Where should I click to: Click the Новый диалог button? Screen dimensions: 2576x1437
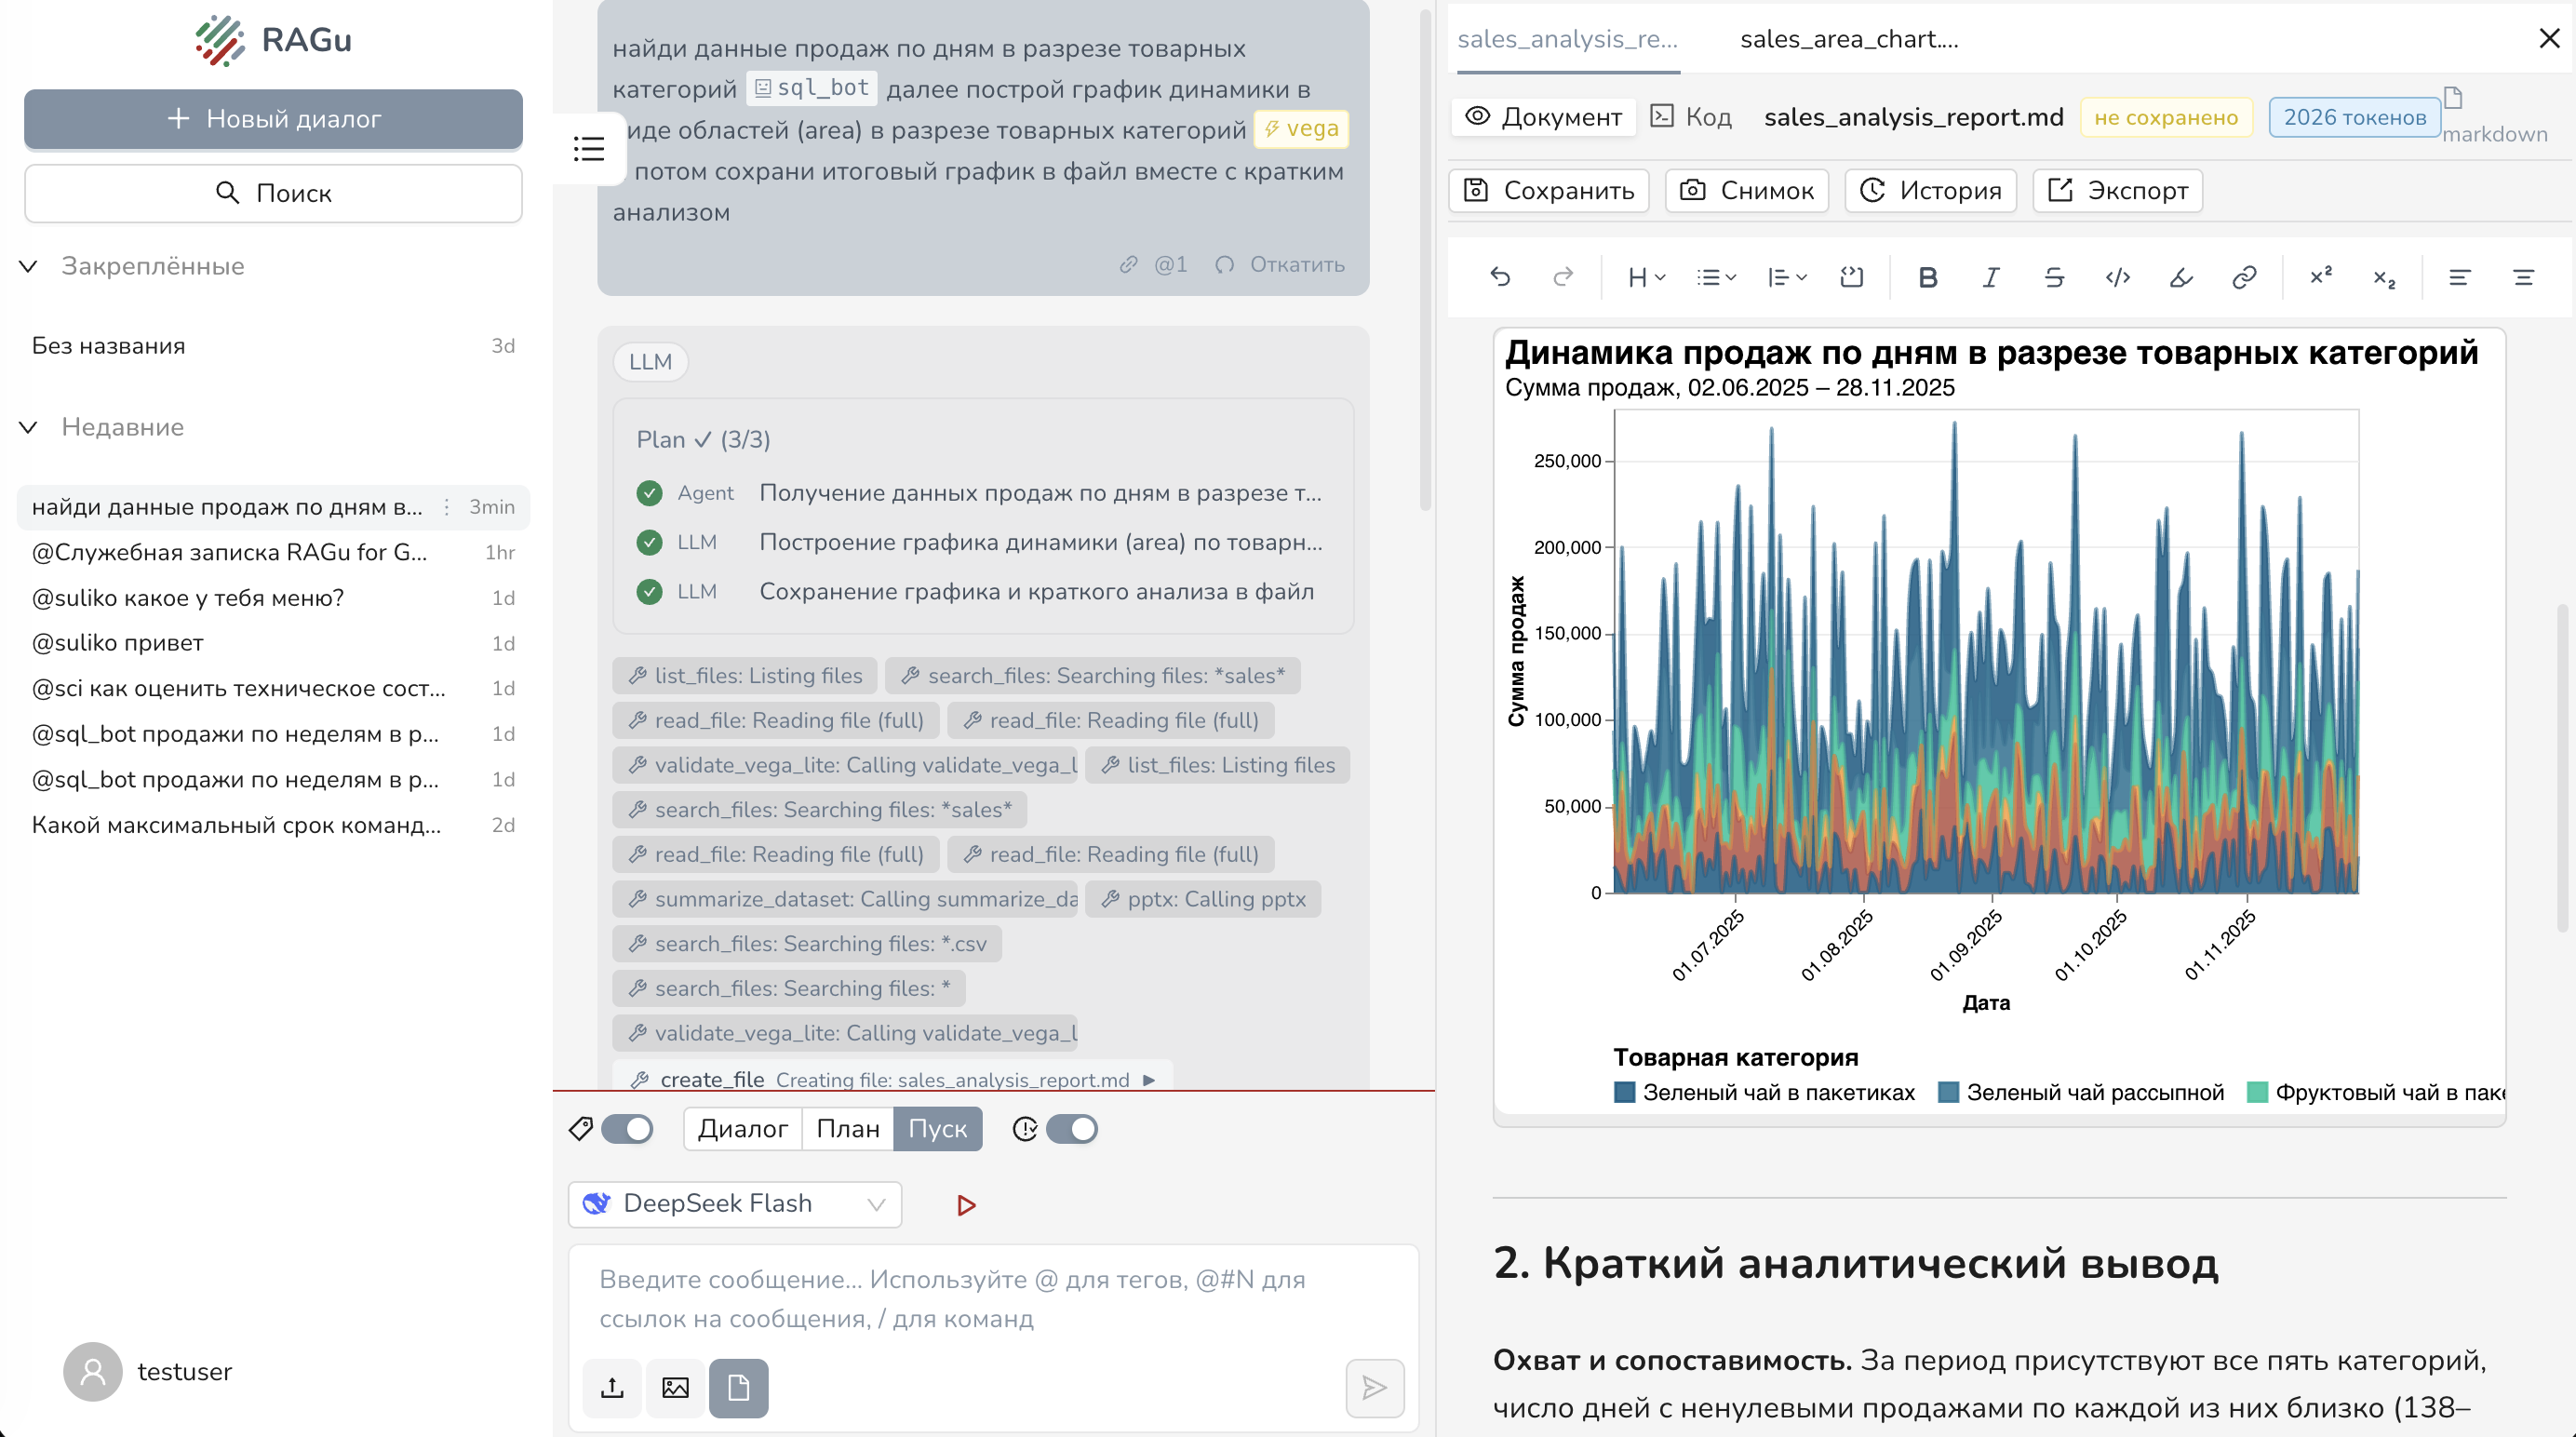click(273, 118)
